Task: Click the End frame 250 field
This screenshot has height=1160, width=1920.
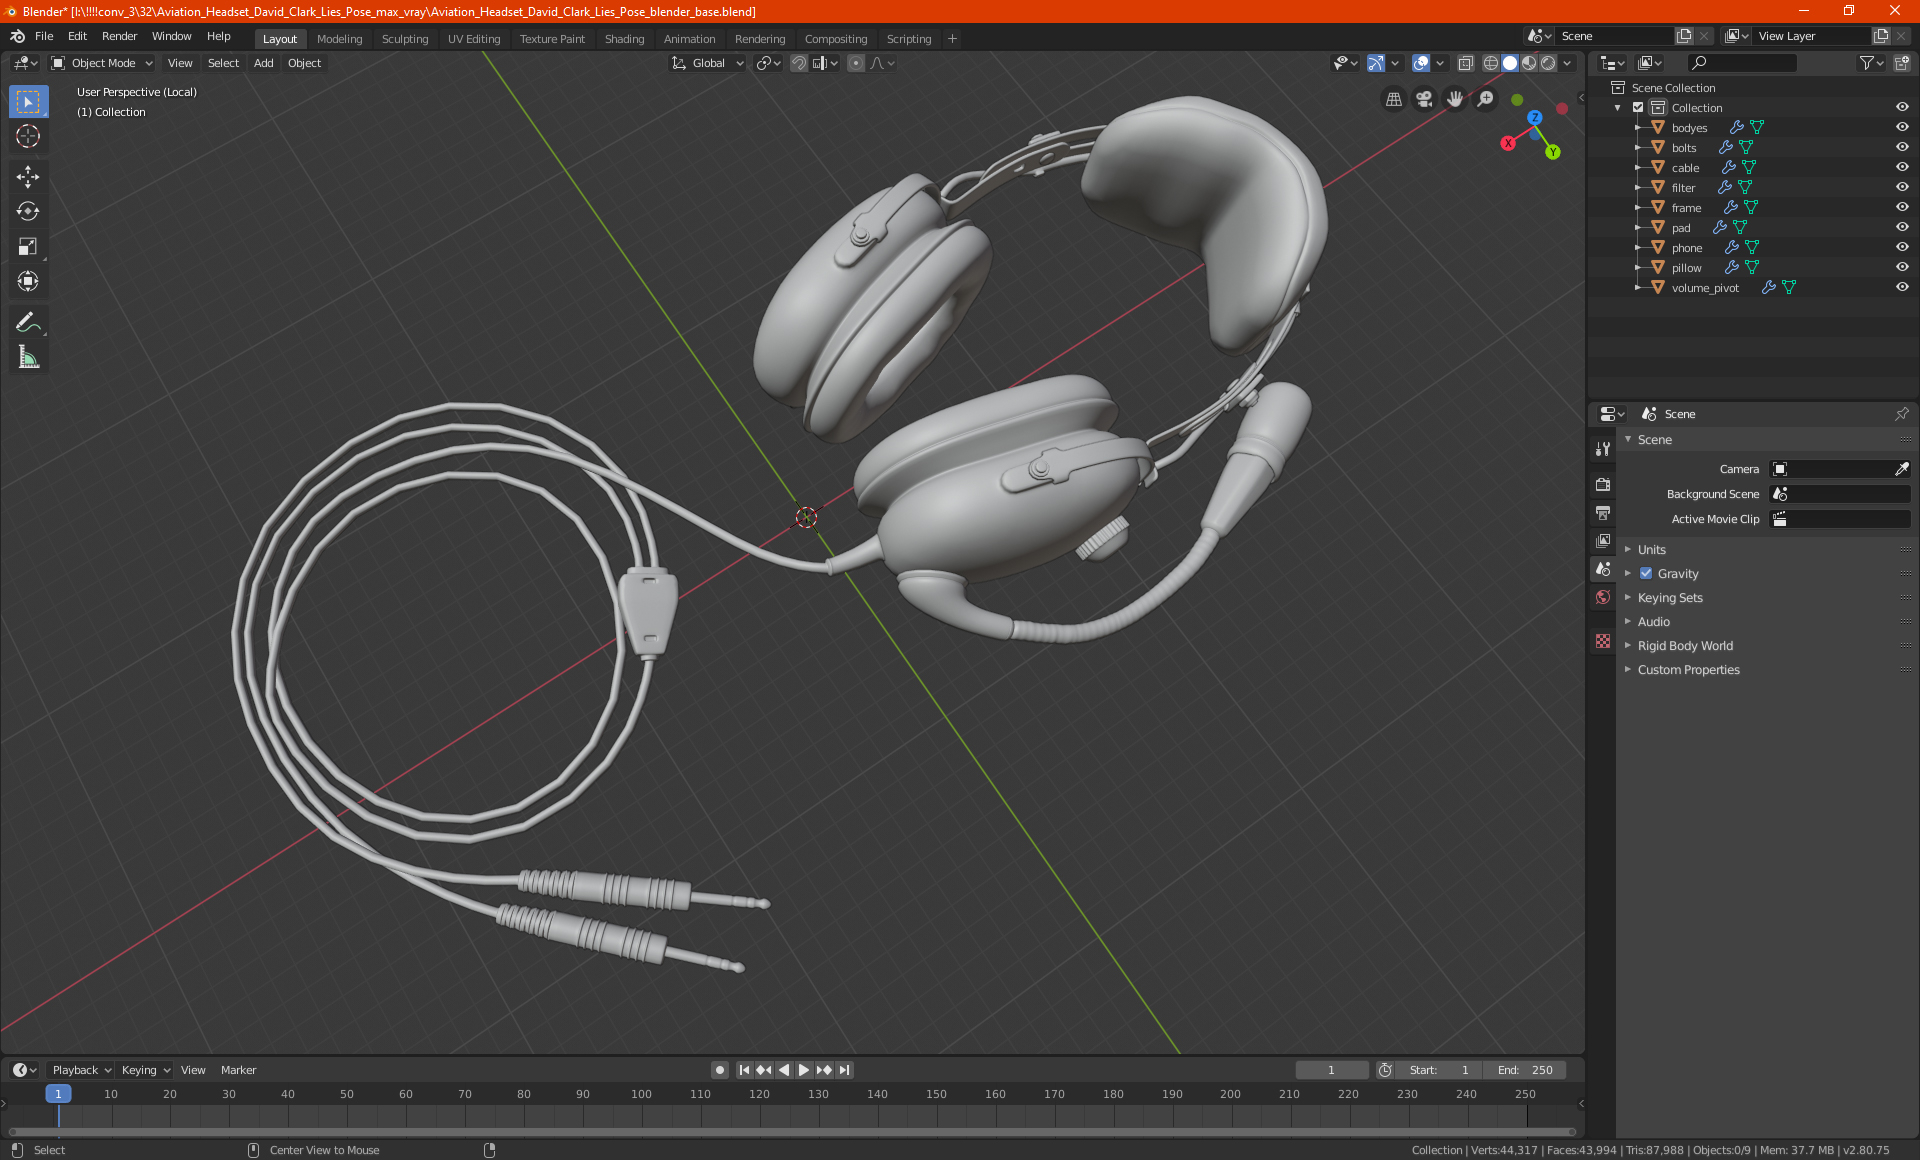Action: tap(1525, 1070)
